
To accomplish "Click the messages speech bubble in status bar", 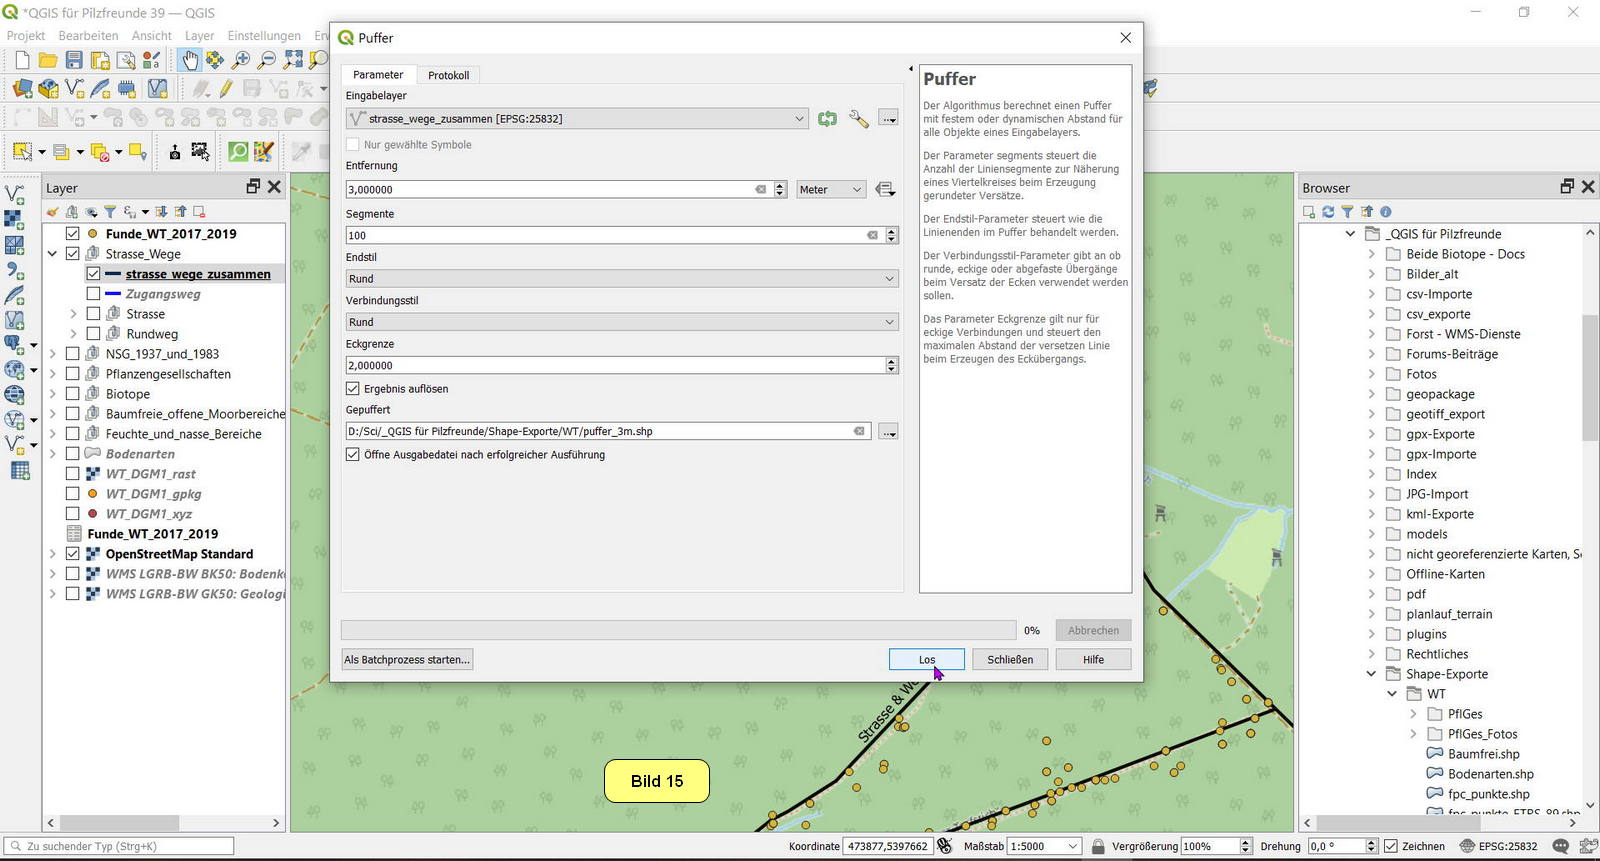I will (1560, 846).
